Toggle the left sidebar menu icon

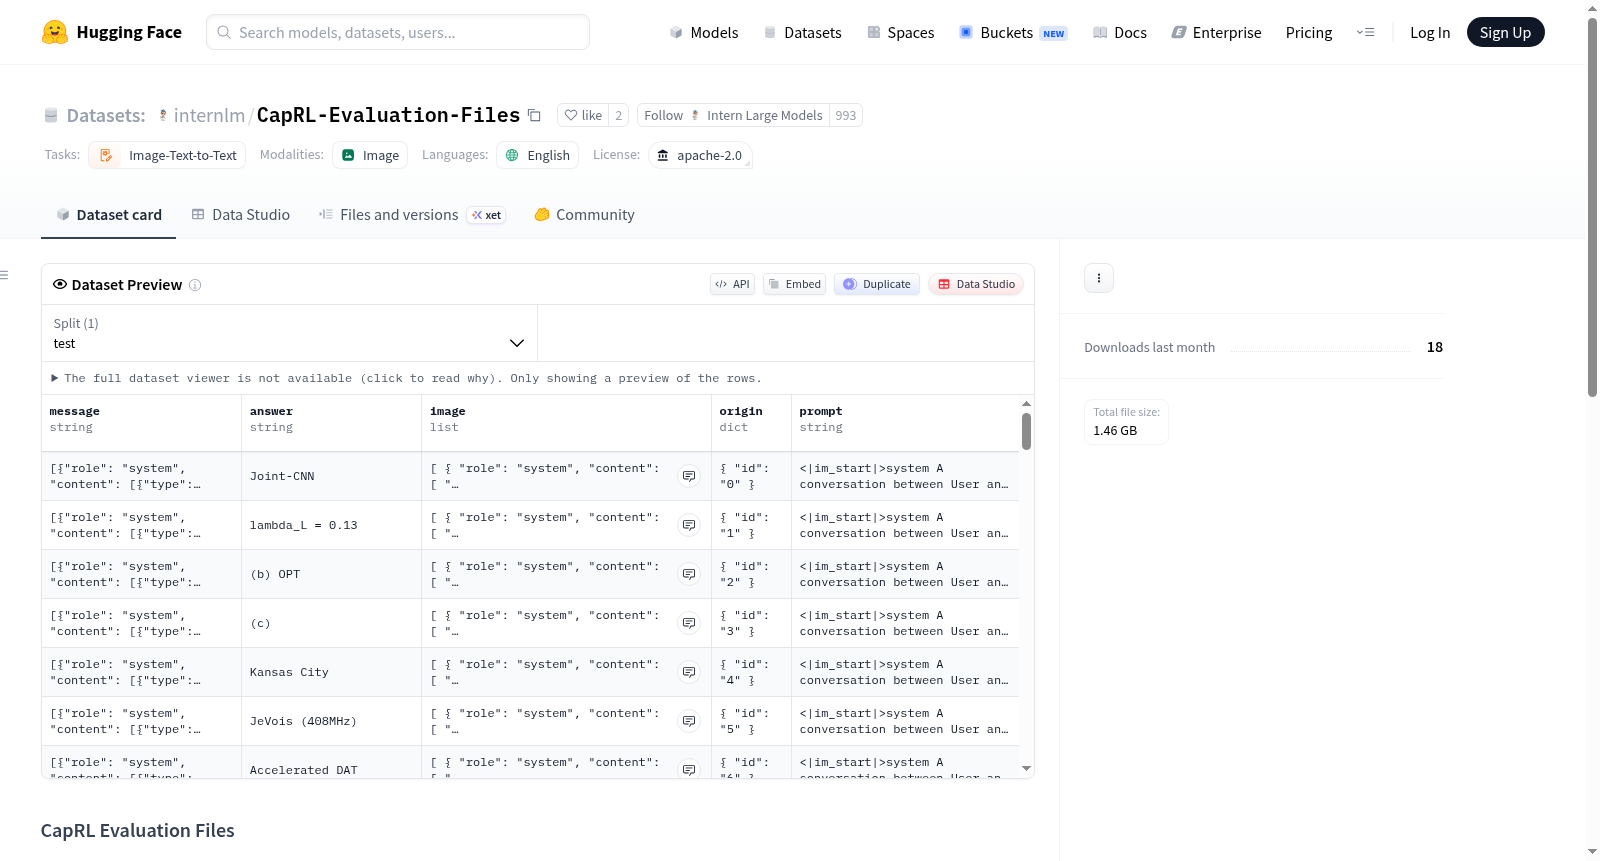point(5,275)
